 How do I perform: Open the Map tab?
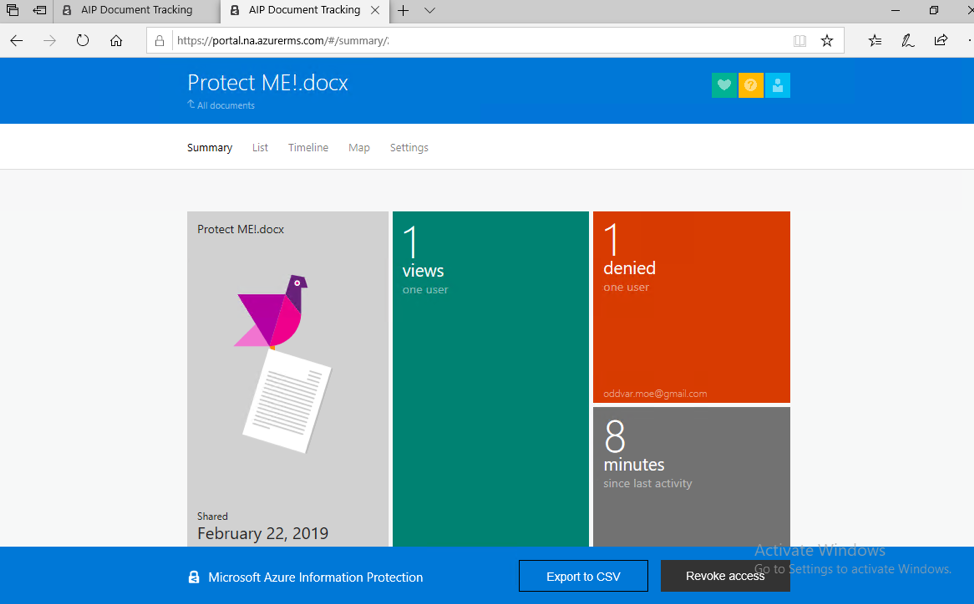[359, 147]
